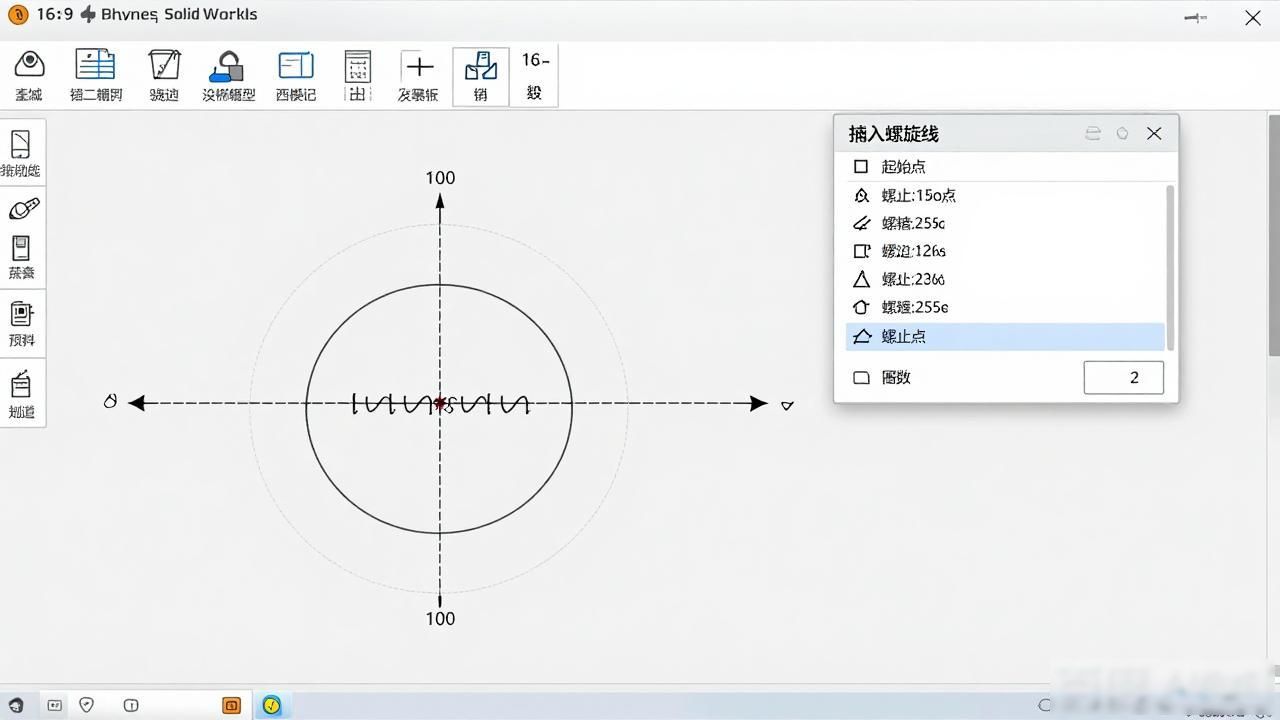The height and width of the screenshot is (720, 1280).
Task: Open the orange app icon in the taskbar
Action: tap(231, 705)
